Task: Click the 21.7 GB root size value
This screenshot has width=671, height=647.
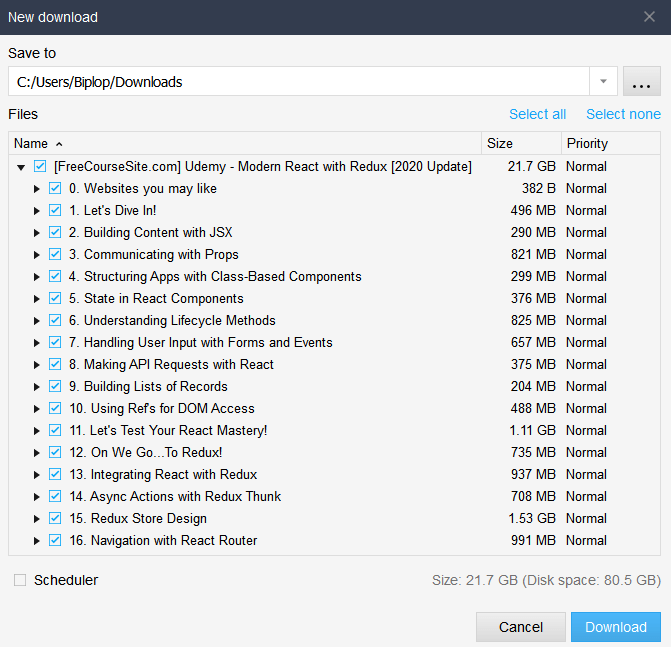Action: click(531, 166)
